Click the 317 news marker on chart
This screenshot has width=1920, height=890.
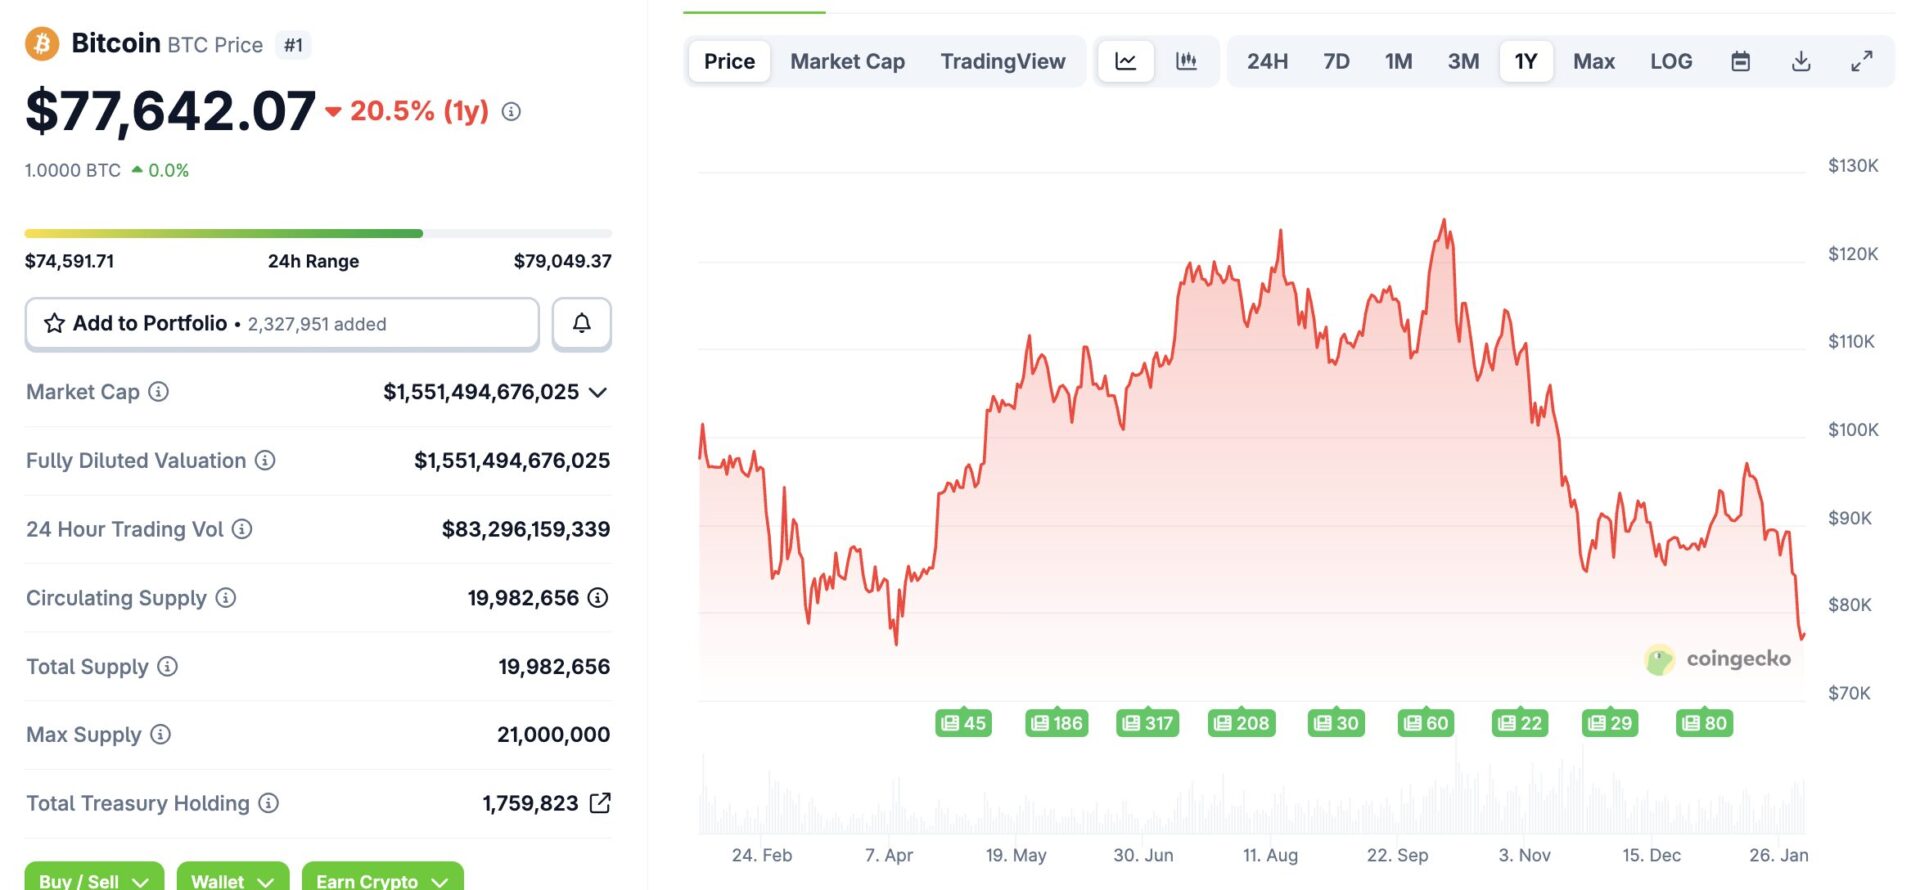coord(1147,723)
